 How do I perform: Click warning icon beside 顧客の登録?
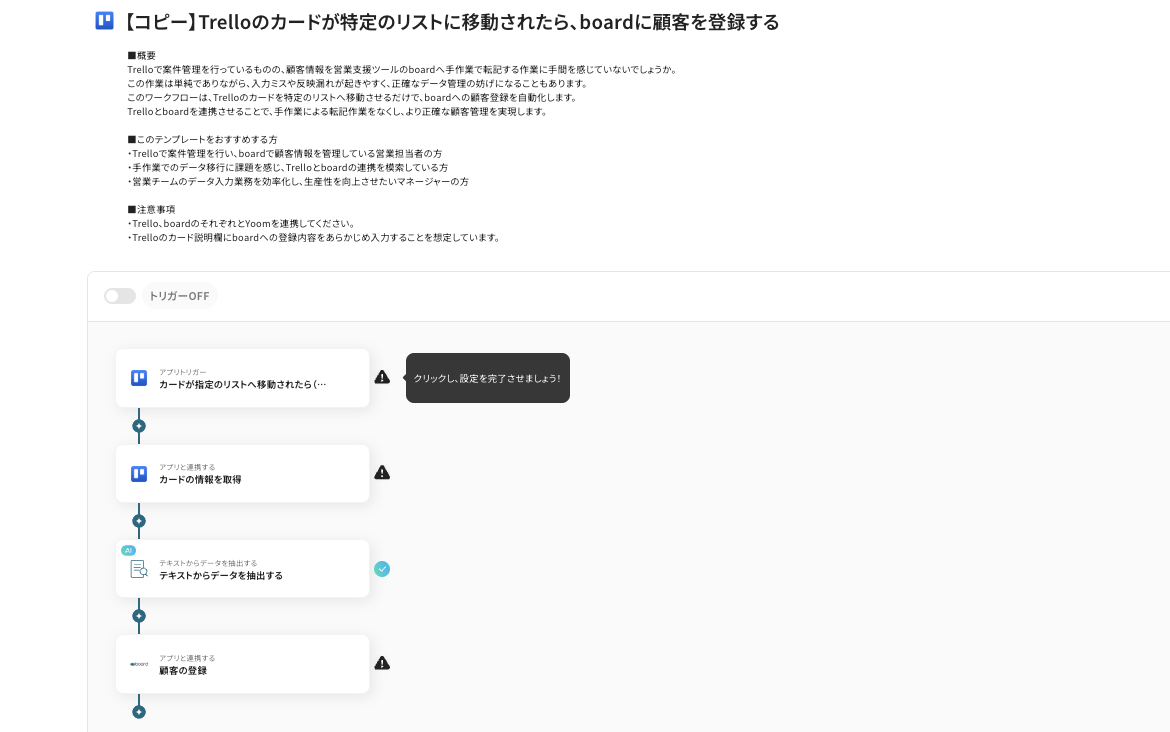tap(382, 663)
